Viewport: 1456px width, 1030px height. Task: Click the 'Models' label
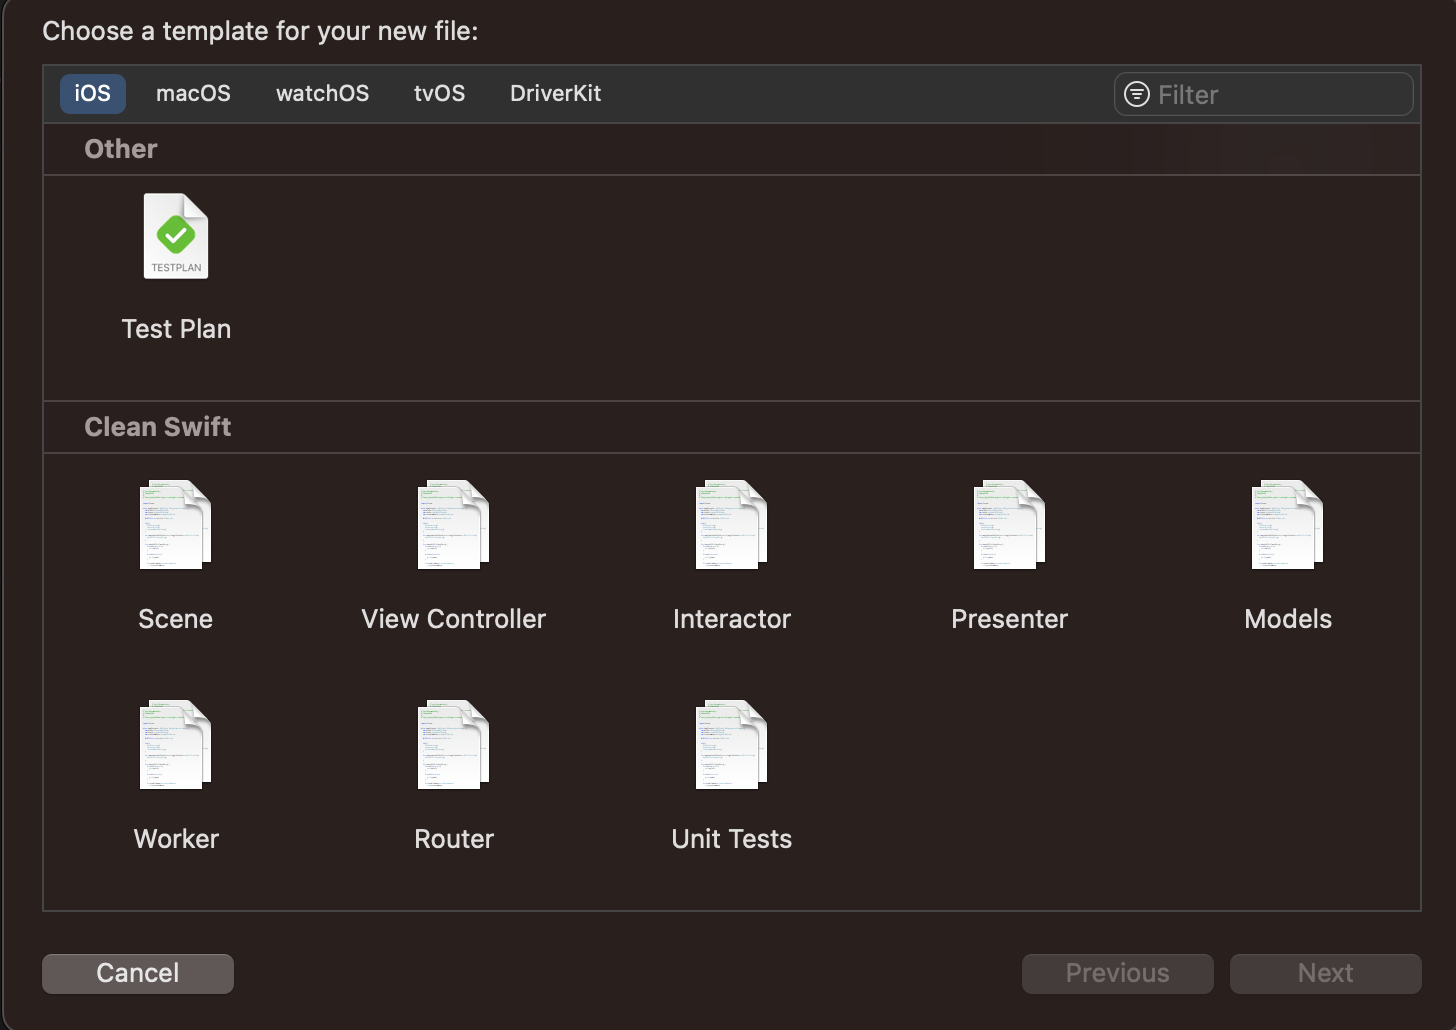pos(1288,619)
